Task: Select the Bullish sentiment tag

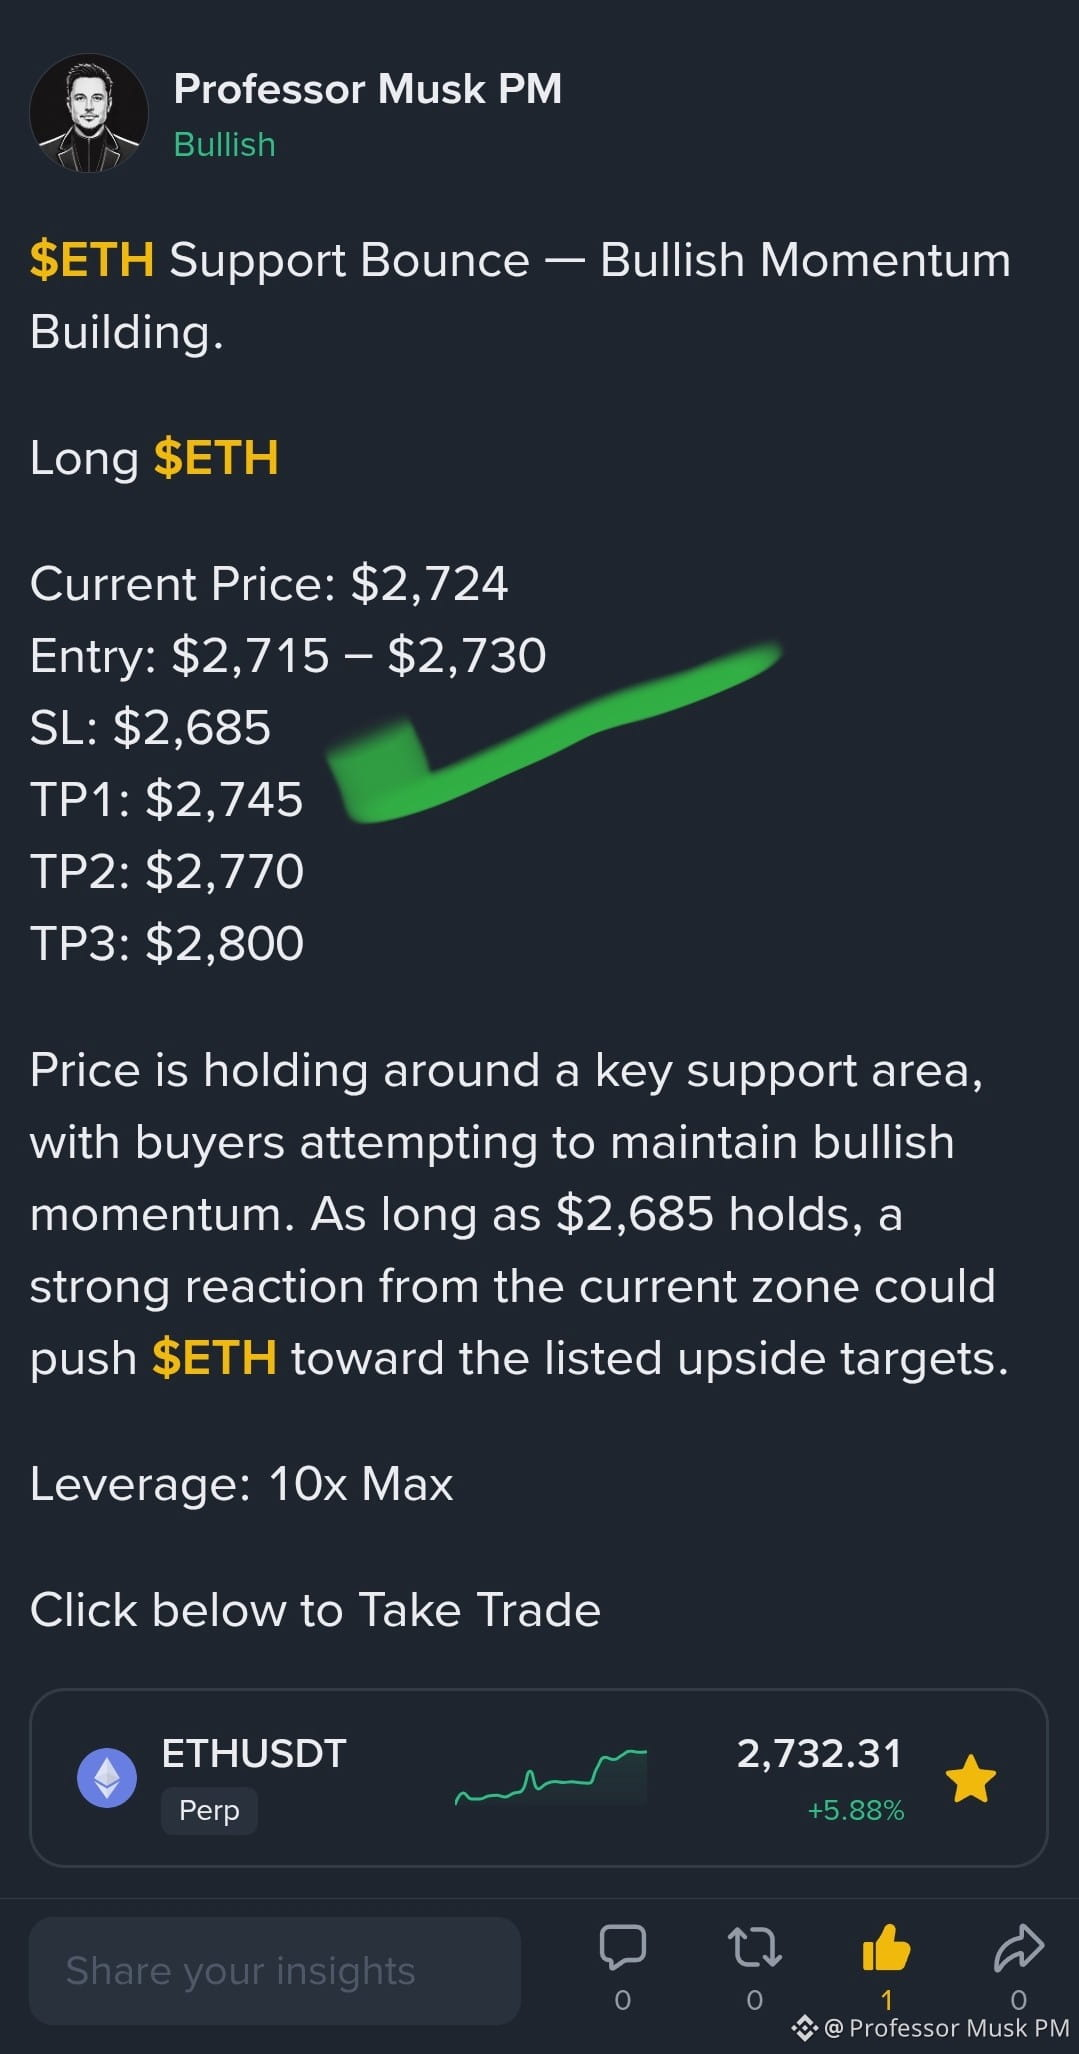Action: point(224,145)
